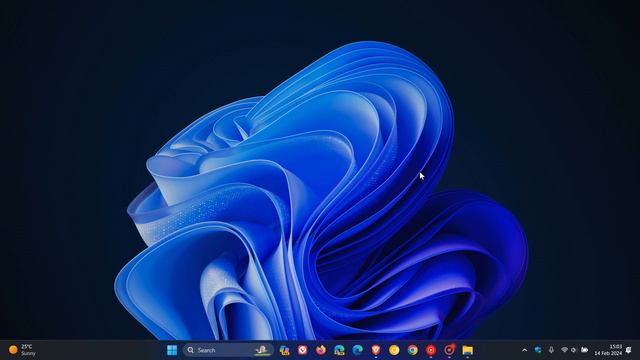Open File Explorer from the taskbar
This screenshot has height=360, width=640.
coord(467,350)
